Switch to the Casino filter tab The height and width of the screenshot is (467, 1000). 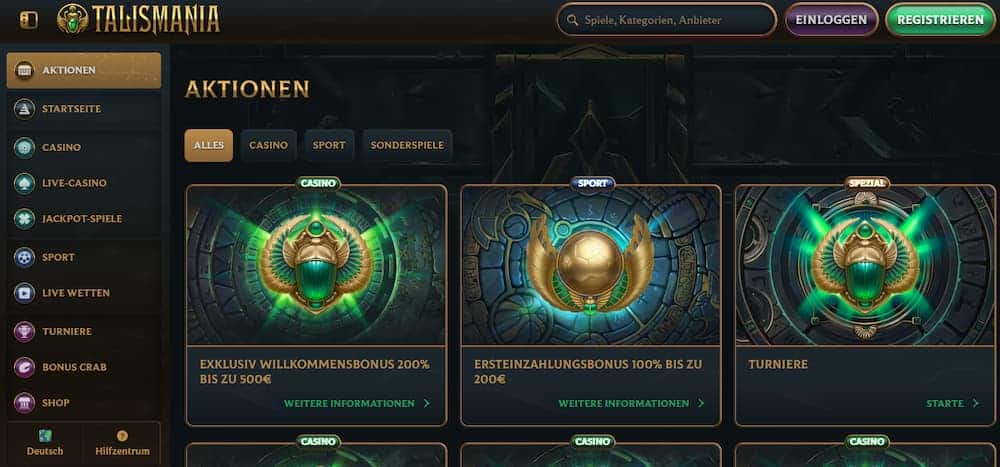(268, 145)
